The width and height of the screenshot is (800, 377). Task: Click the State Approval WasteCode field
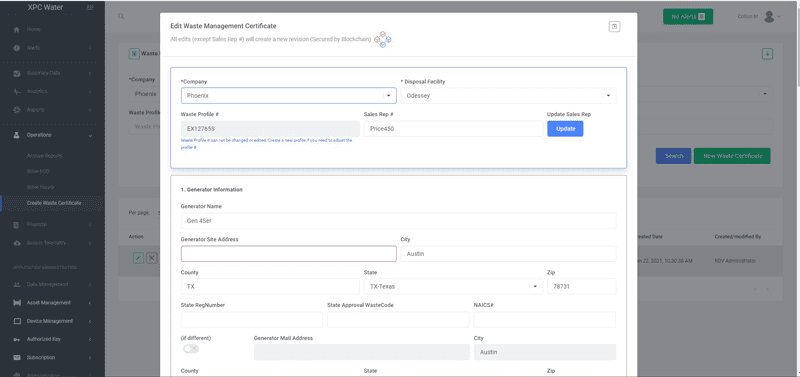tap(398, 320)
